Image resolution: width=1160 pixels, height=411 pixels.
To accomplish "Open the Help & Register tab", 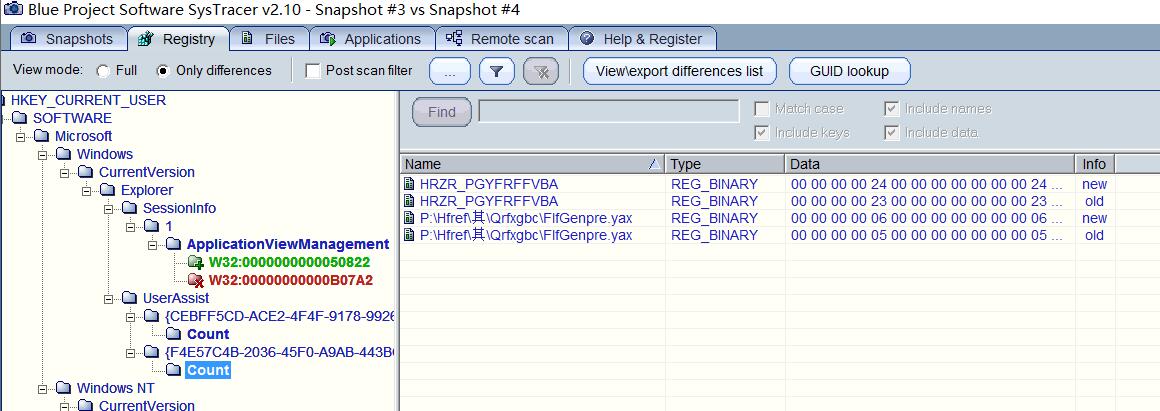I will pos(641,39).
